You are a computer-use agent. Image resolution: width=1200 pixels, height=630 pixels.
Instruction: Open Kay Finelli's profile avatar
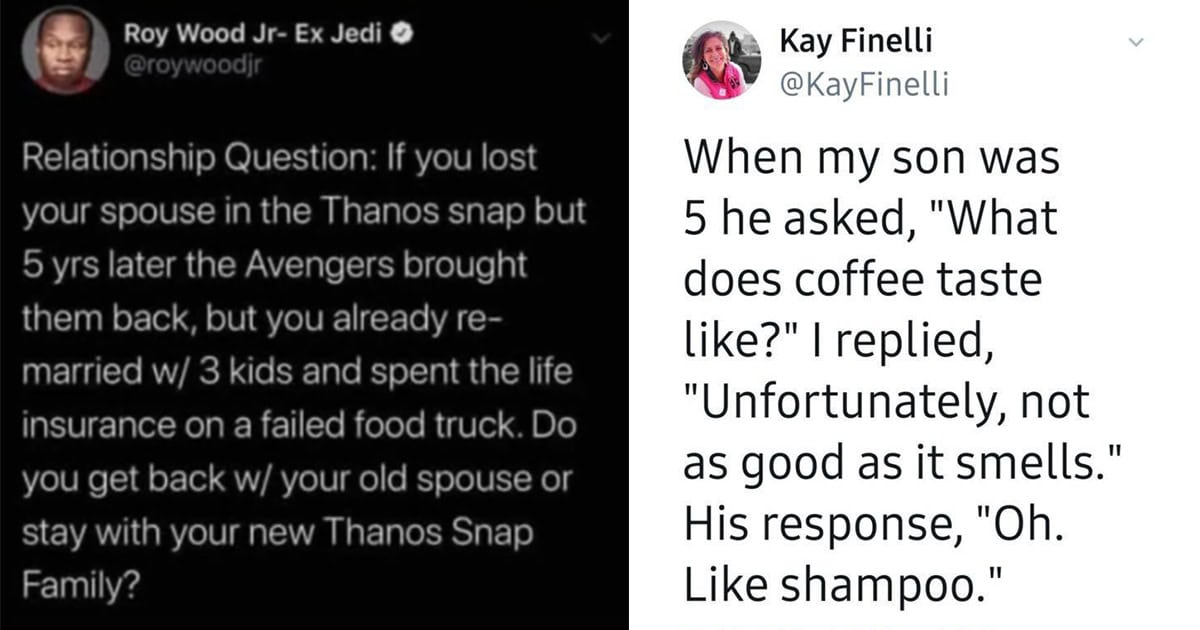click(x=720, y=60)
